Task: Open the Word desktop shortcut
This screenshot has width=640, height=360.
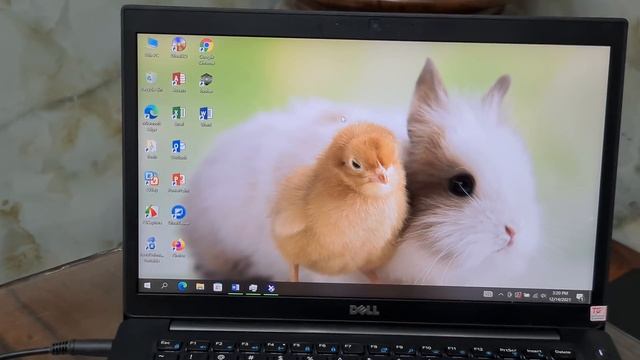Action: point(206,116)
